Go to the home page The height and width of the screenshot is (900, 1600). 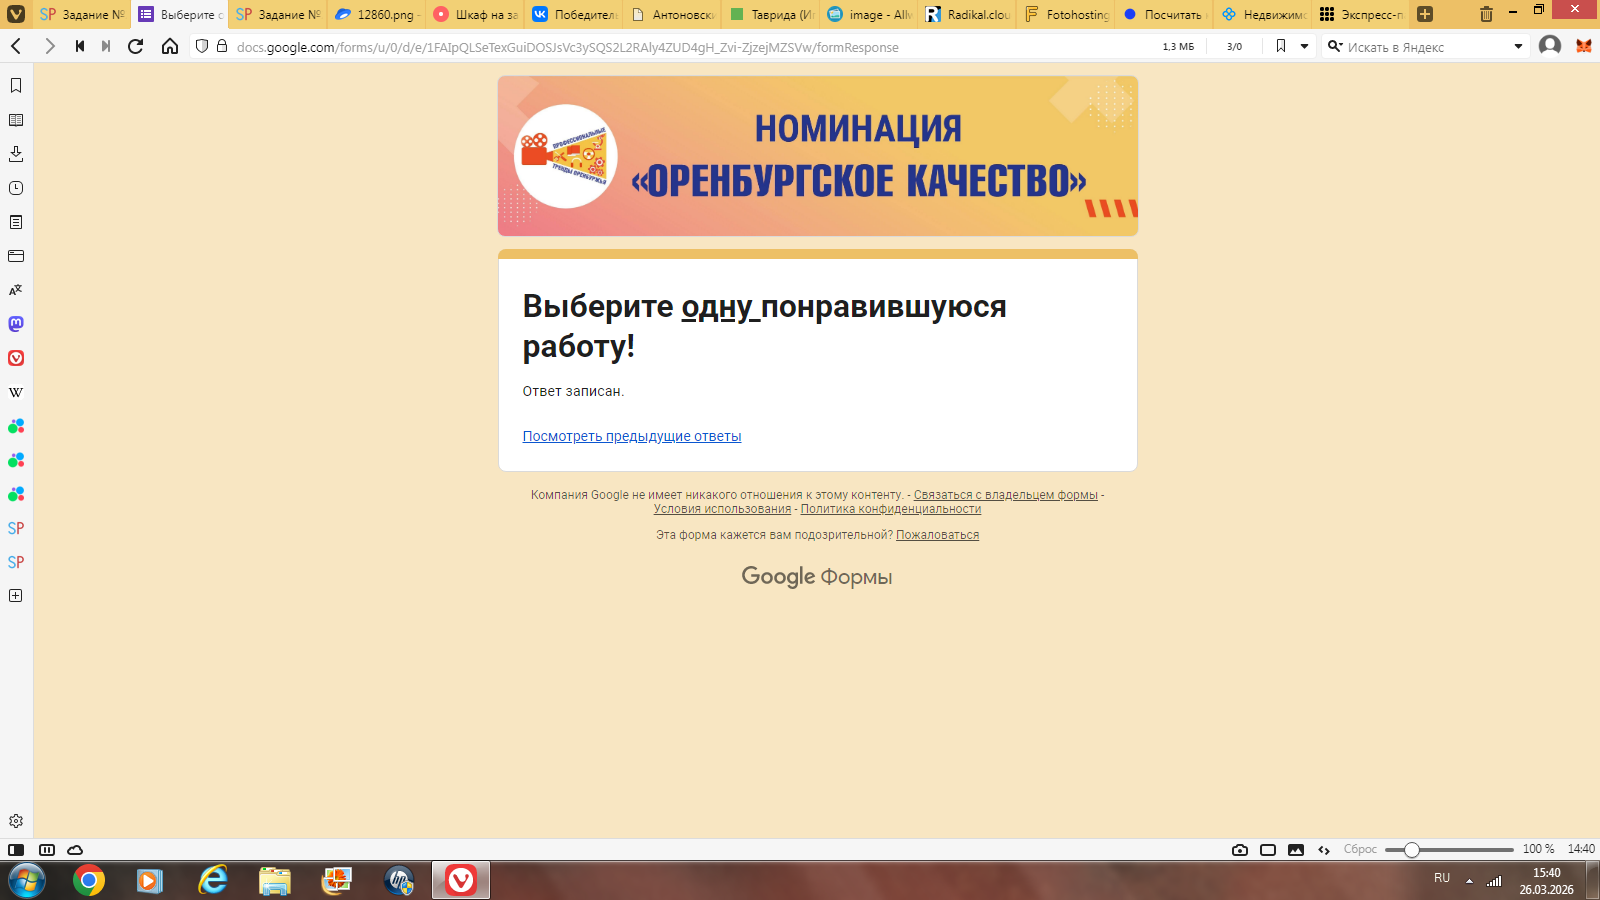170,46
